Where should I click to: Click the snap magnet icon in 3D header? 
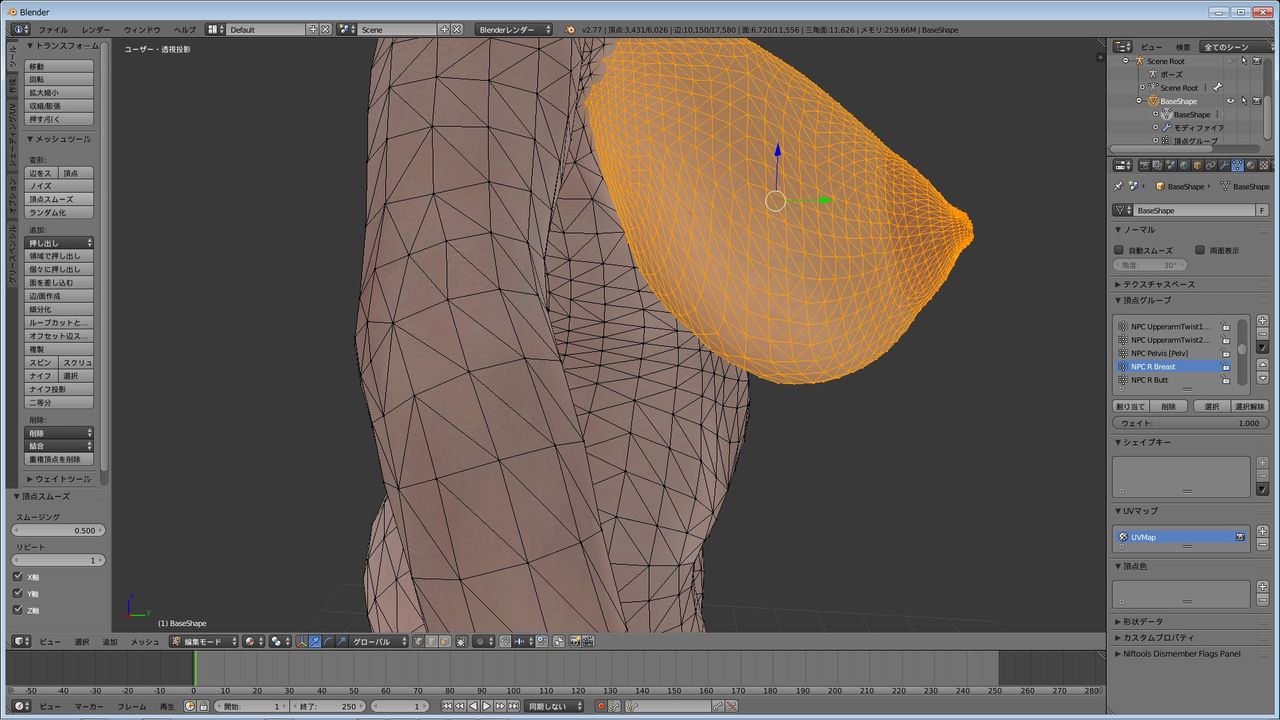(505, 641)
